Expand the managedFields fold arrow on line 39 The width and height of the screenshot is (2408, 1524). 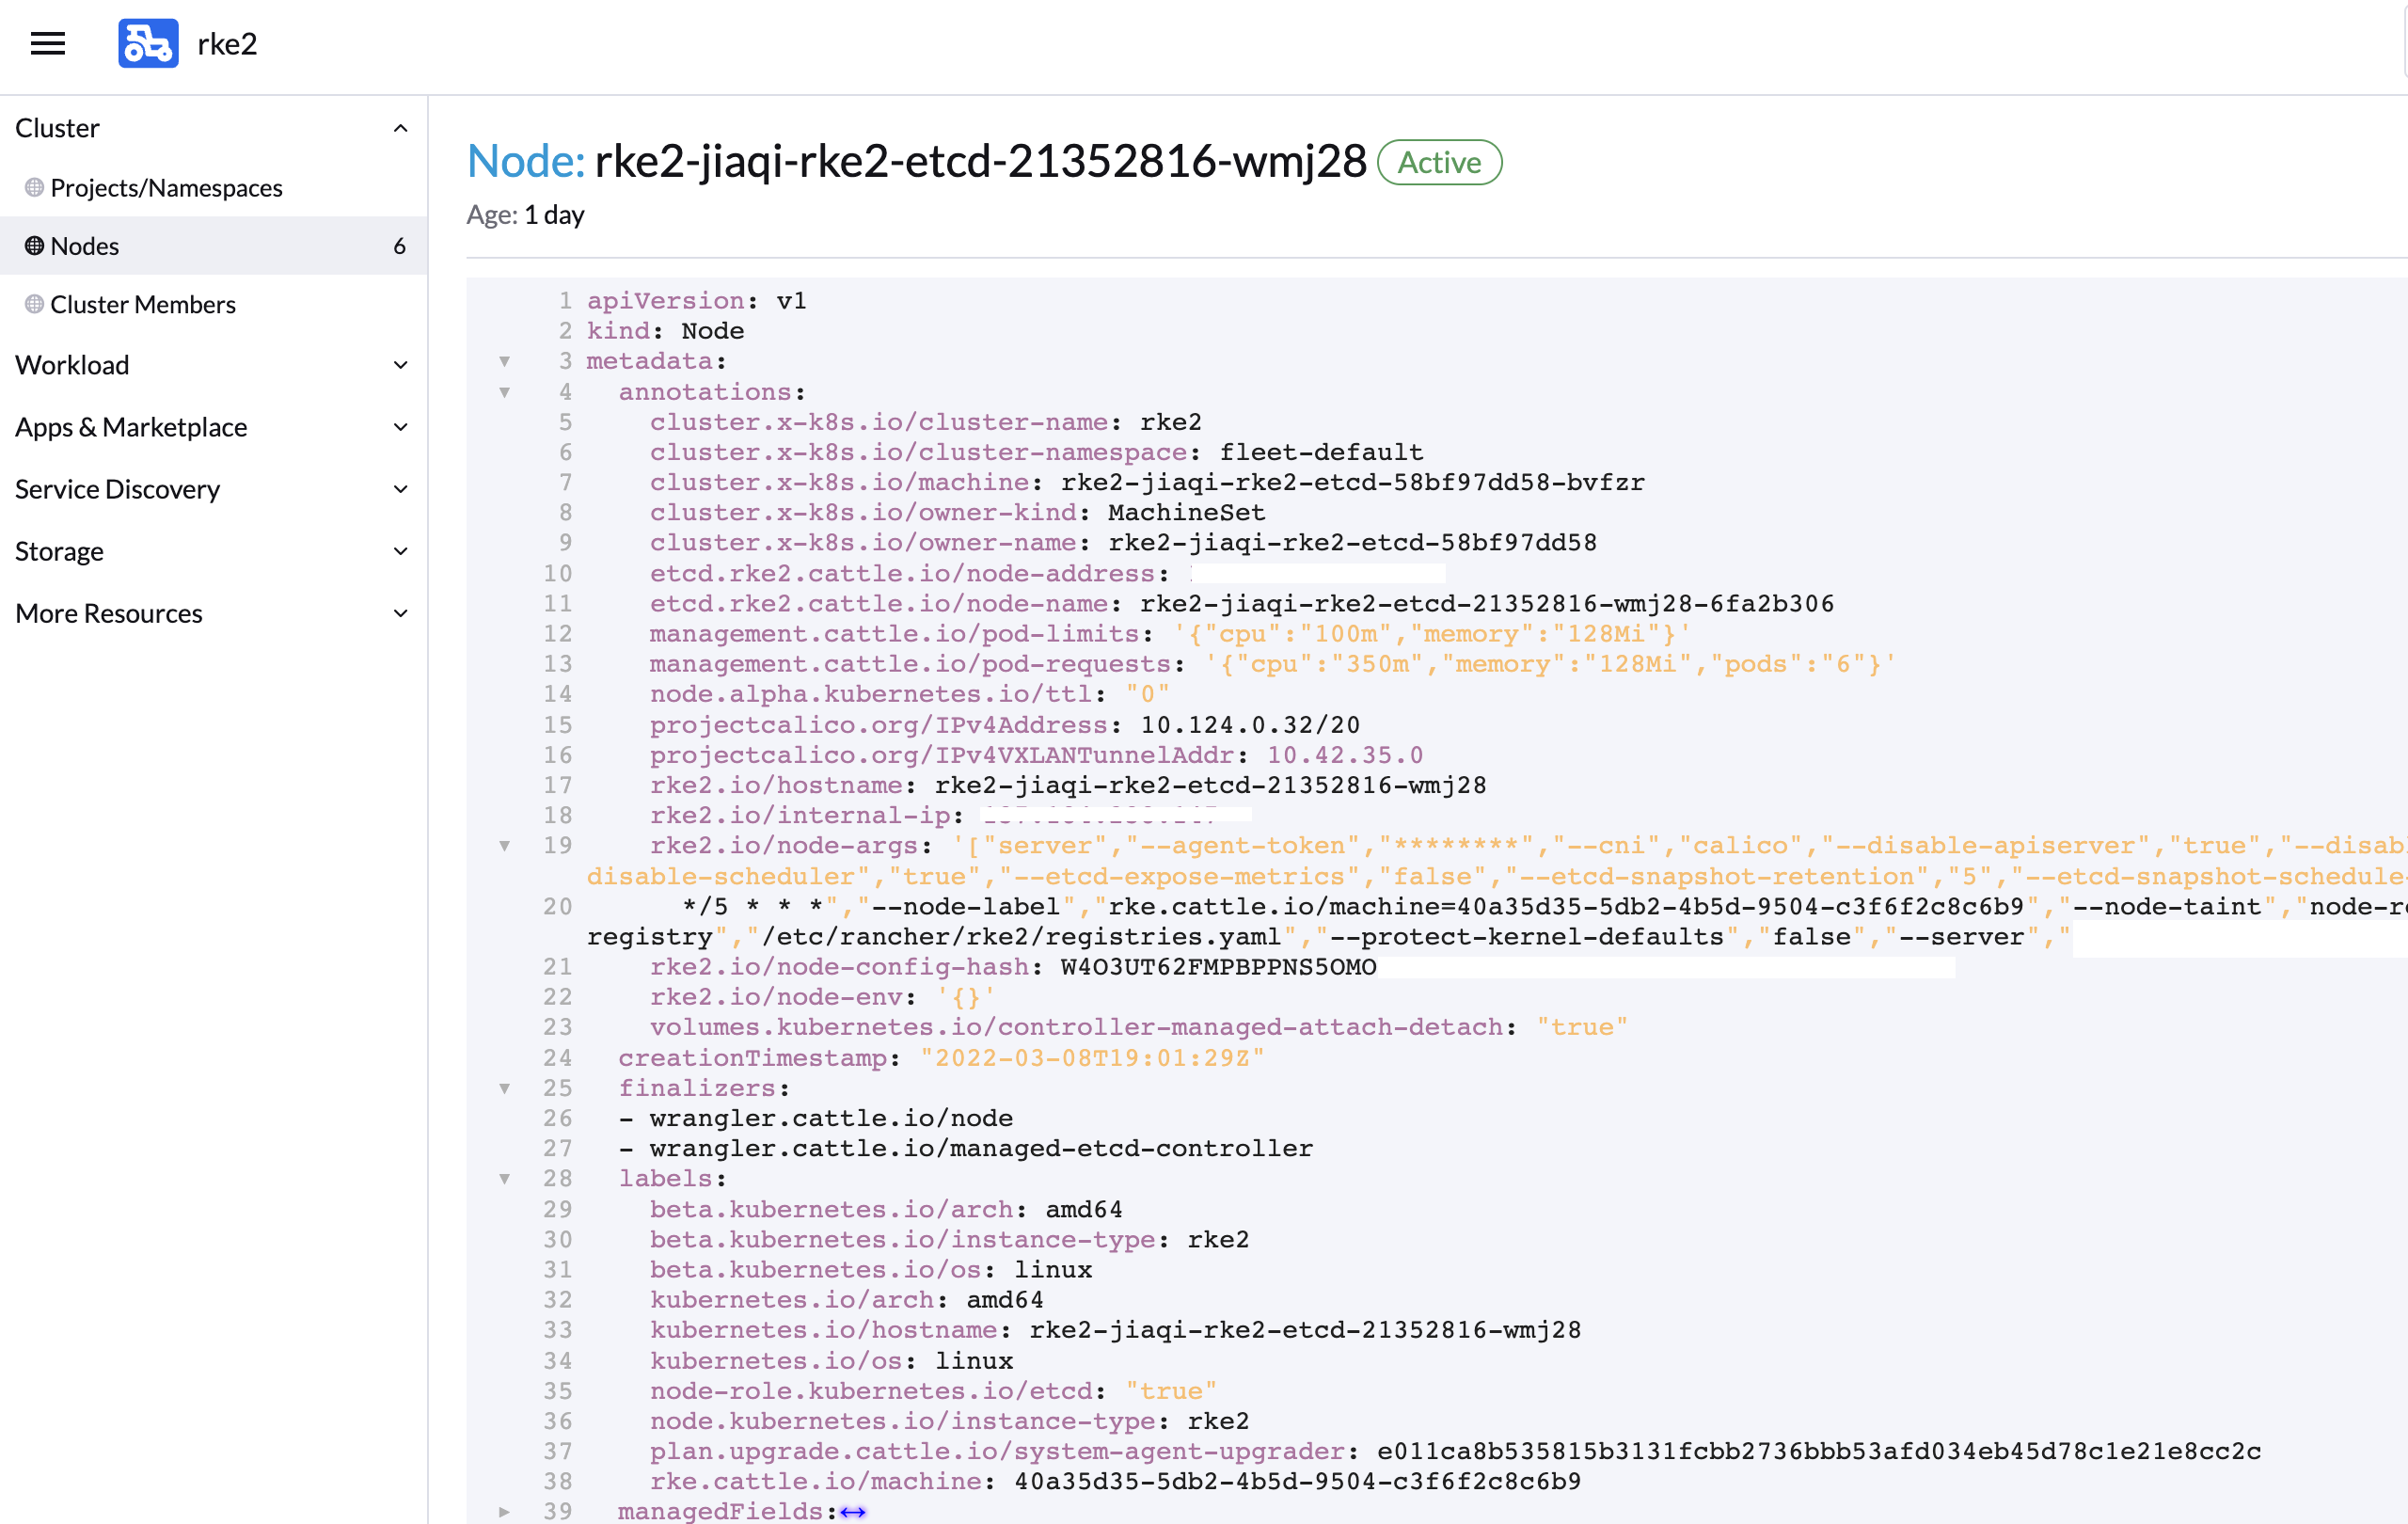click(x=505, y=1512)
